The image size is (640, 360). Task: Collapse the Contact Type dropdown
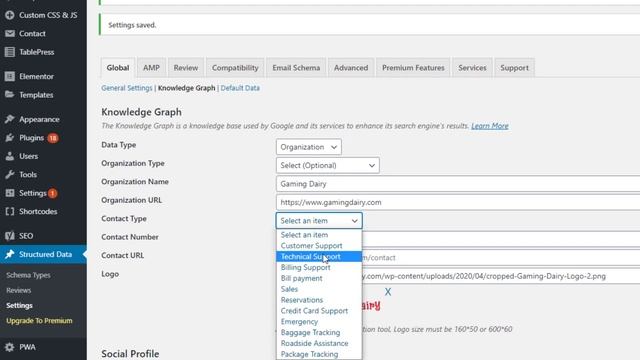(319, 220)
